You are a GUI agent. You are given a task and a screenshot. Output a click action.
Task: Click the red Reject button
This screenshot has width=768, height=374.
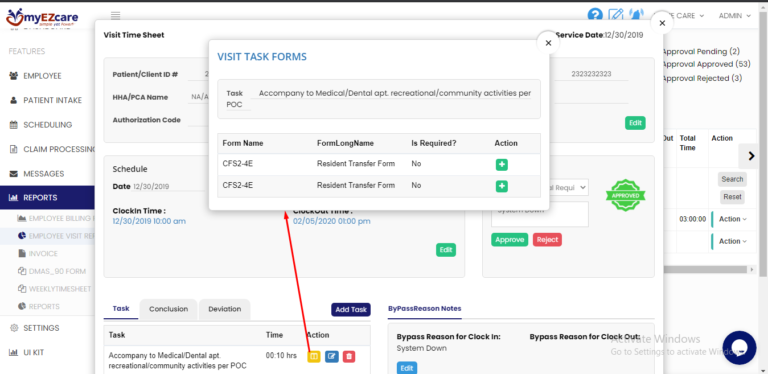pos(547,240)
